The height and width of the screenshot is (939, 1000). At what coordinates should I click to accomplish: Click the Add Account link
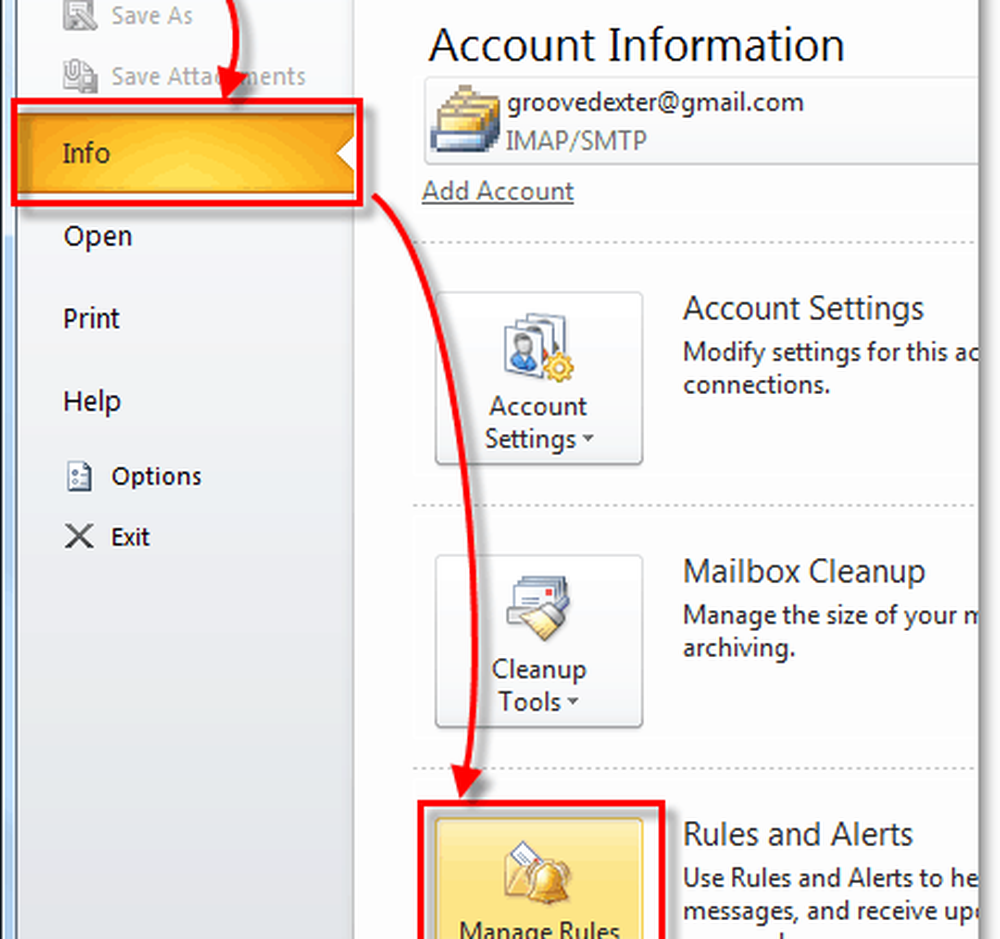[x=498, y=191]
